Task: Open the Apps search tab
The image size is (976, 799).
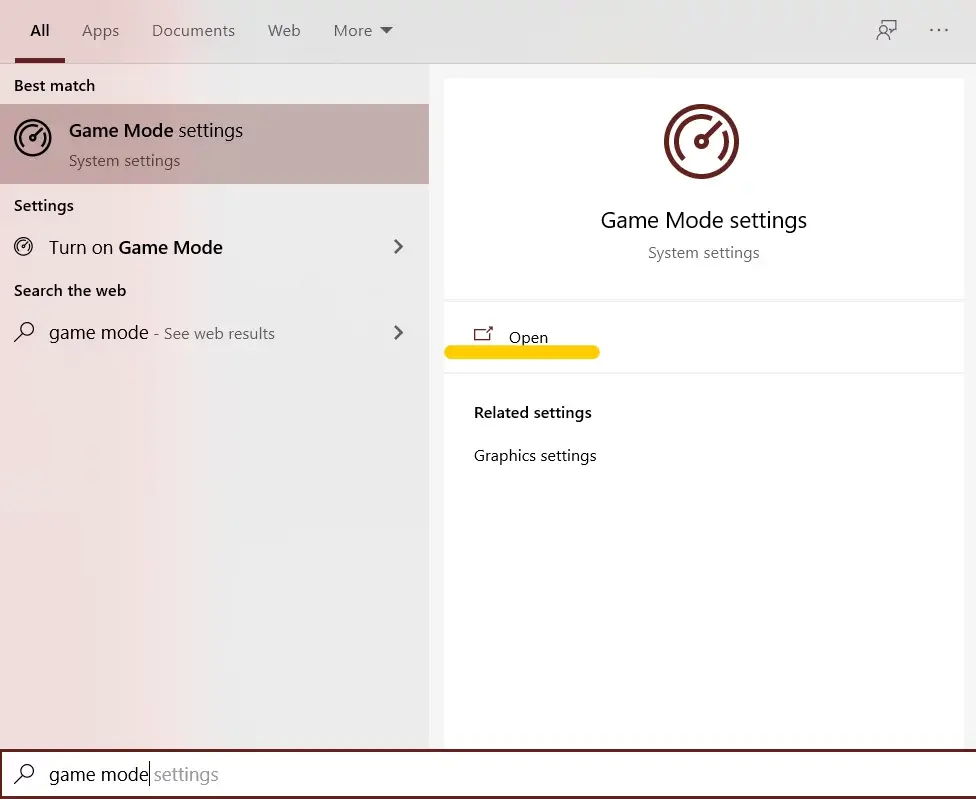Action: click(x=100, y=30)
